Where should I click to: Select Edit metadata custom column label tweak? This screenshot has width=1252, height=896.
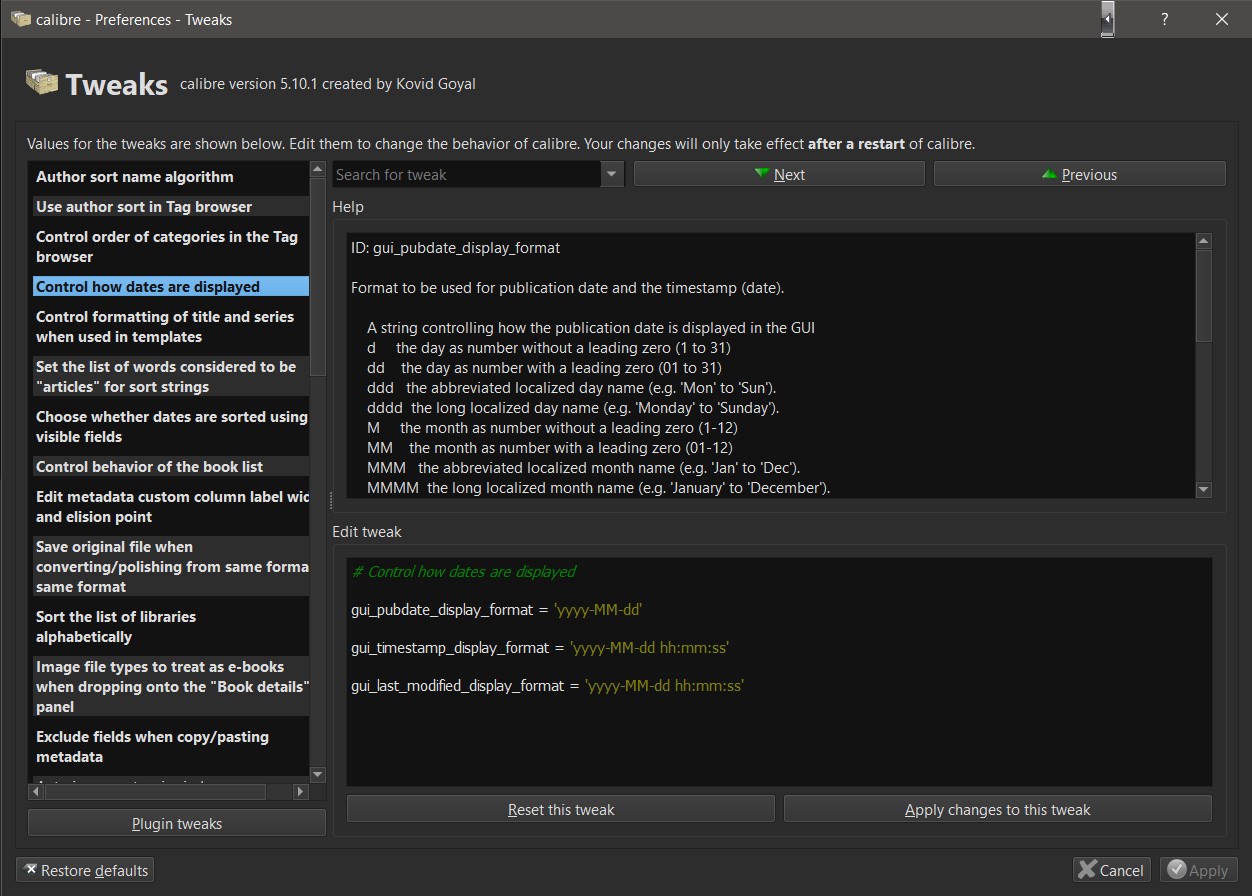tap(170, 507)
